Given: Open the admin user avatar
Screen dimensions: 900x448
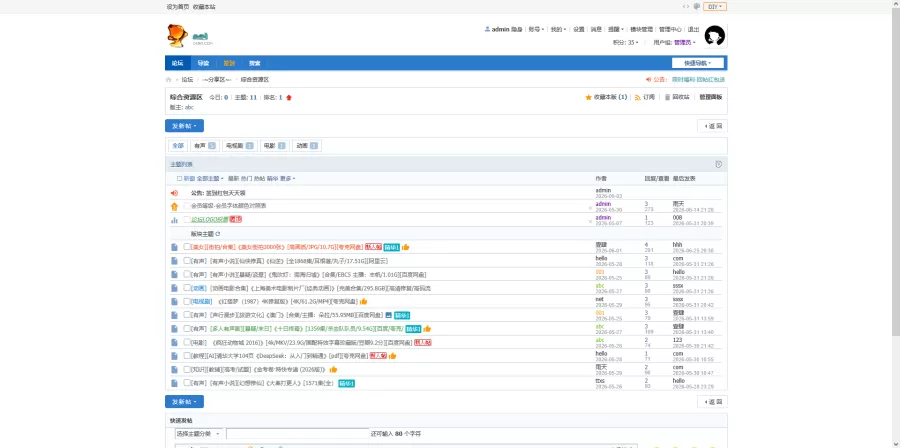Looking at the screenshot, I should [x=715, y=36].
